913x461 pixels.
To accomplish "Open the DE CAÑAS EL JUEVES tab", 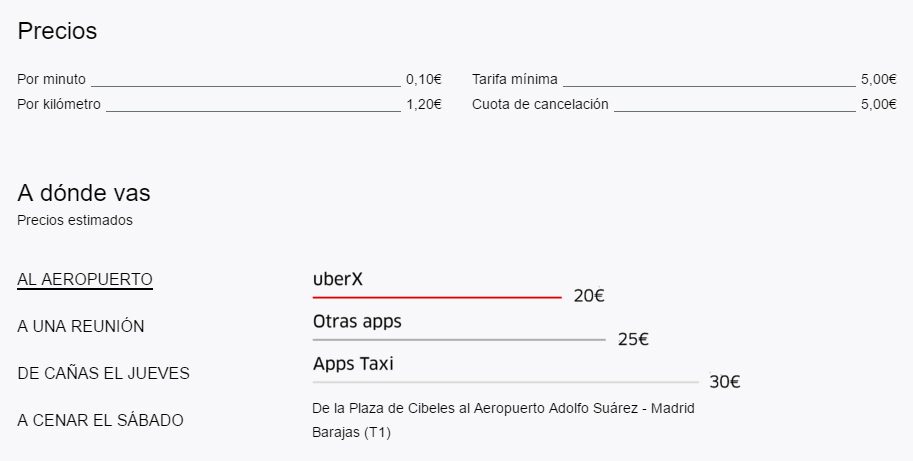I will (x=103, y=373).
